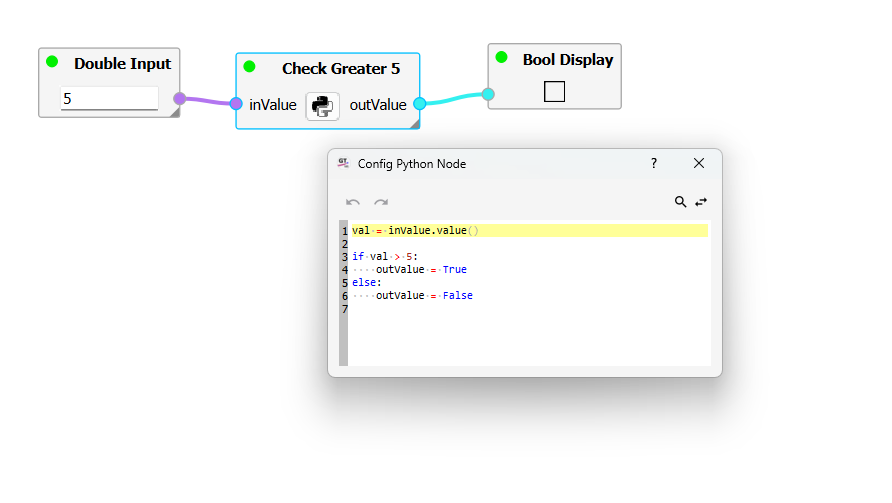Viewport: 892px width, 503px height.
Task: Toggle the Bool Display checkbox
Action: coord(554,91)
